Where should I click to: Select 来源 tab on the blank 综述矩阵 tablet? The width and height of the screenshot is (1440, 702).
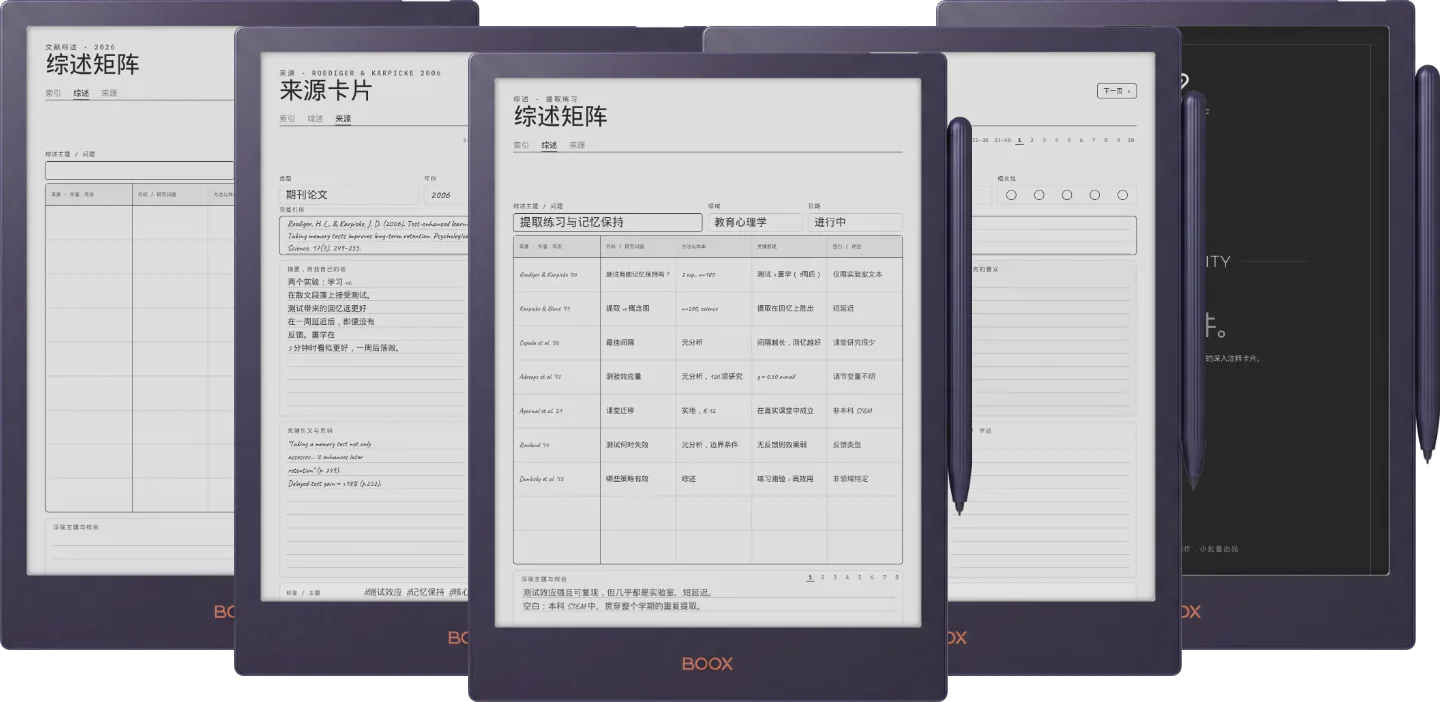109,93
